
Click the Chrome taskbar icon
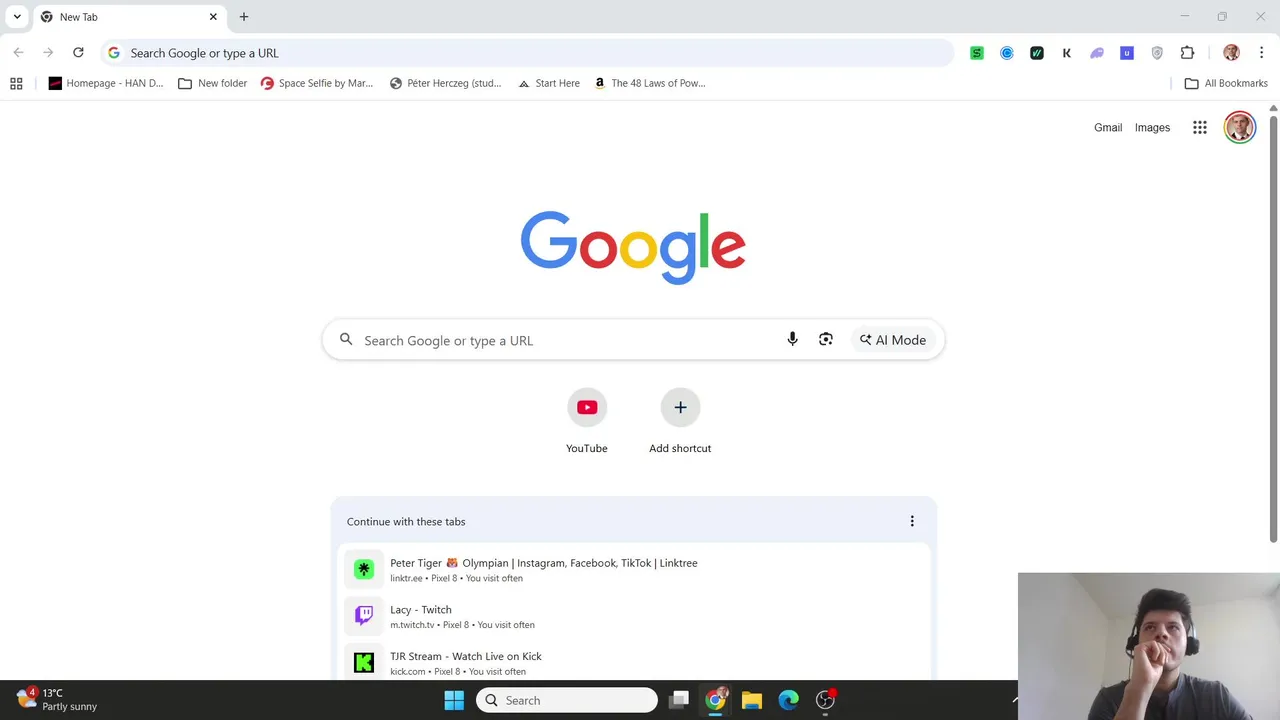pyautogui.click(x=715, y=700)
